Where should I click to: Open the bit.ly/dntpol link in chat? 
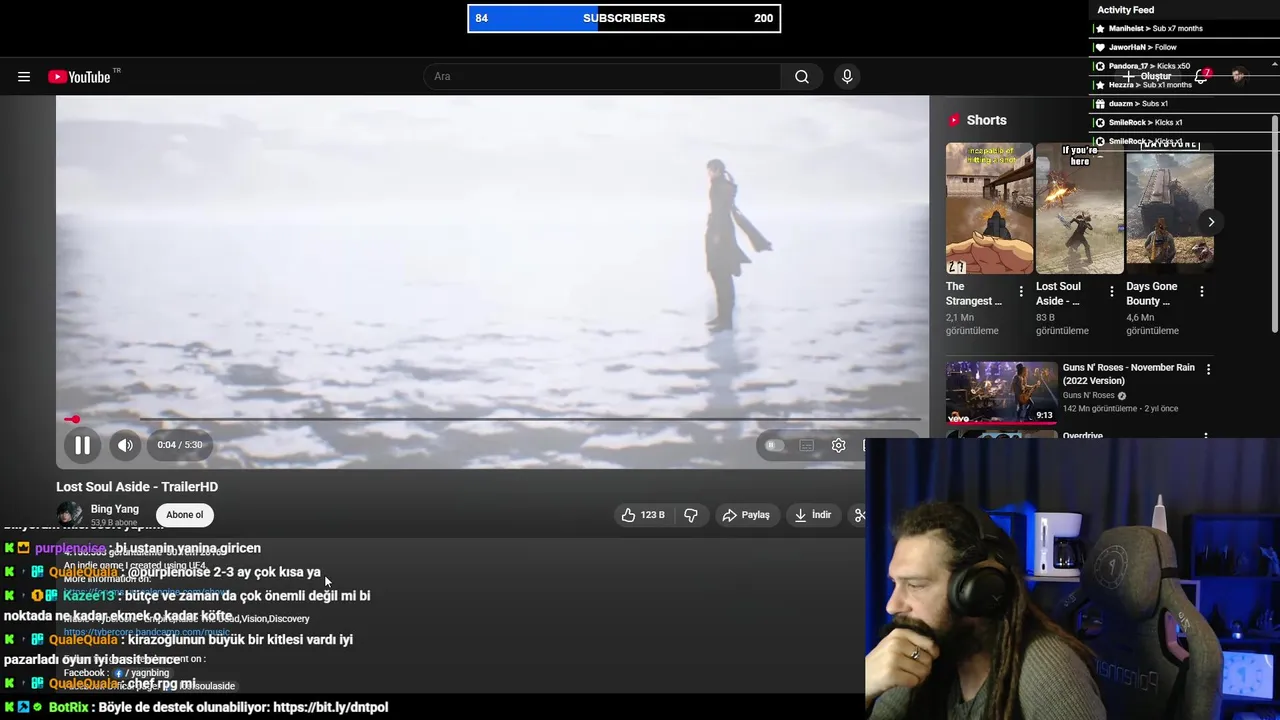pos(330,707)
